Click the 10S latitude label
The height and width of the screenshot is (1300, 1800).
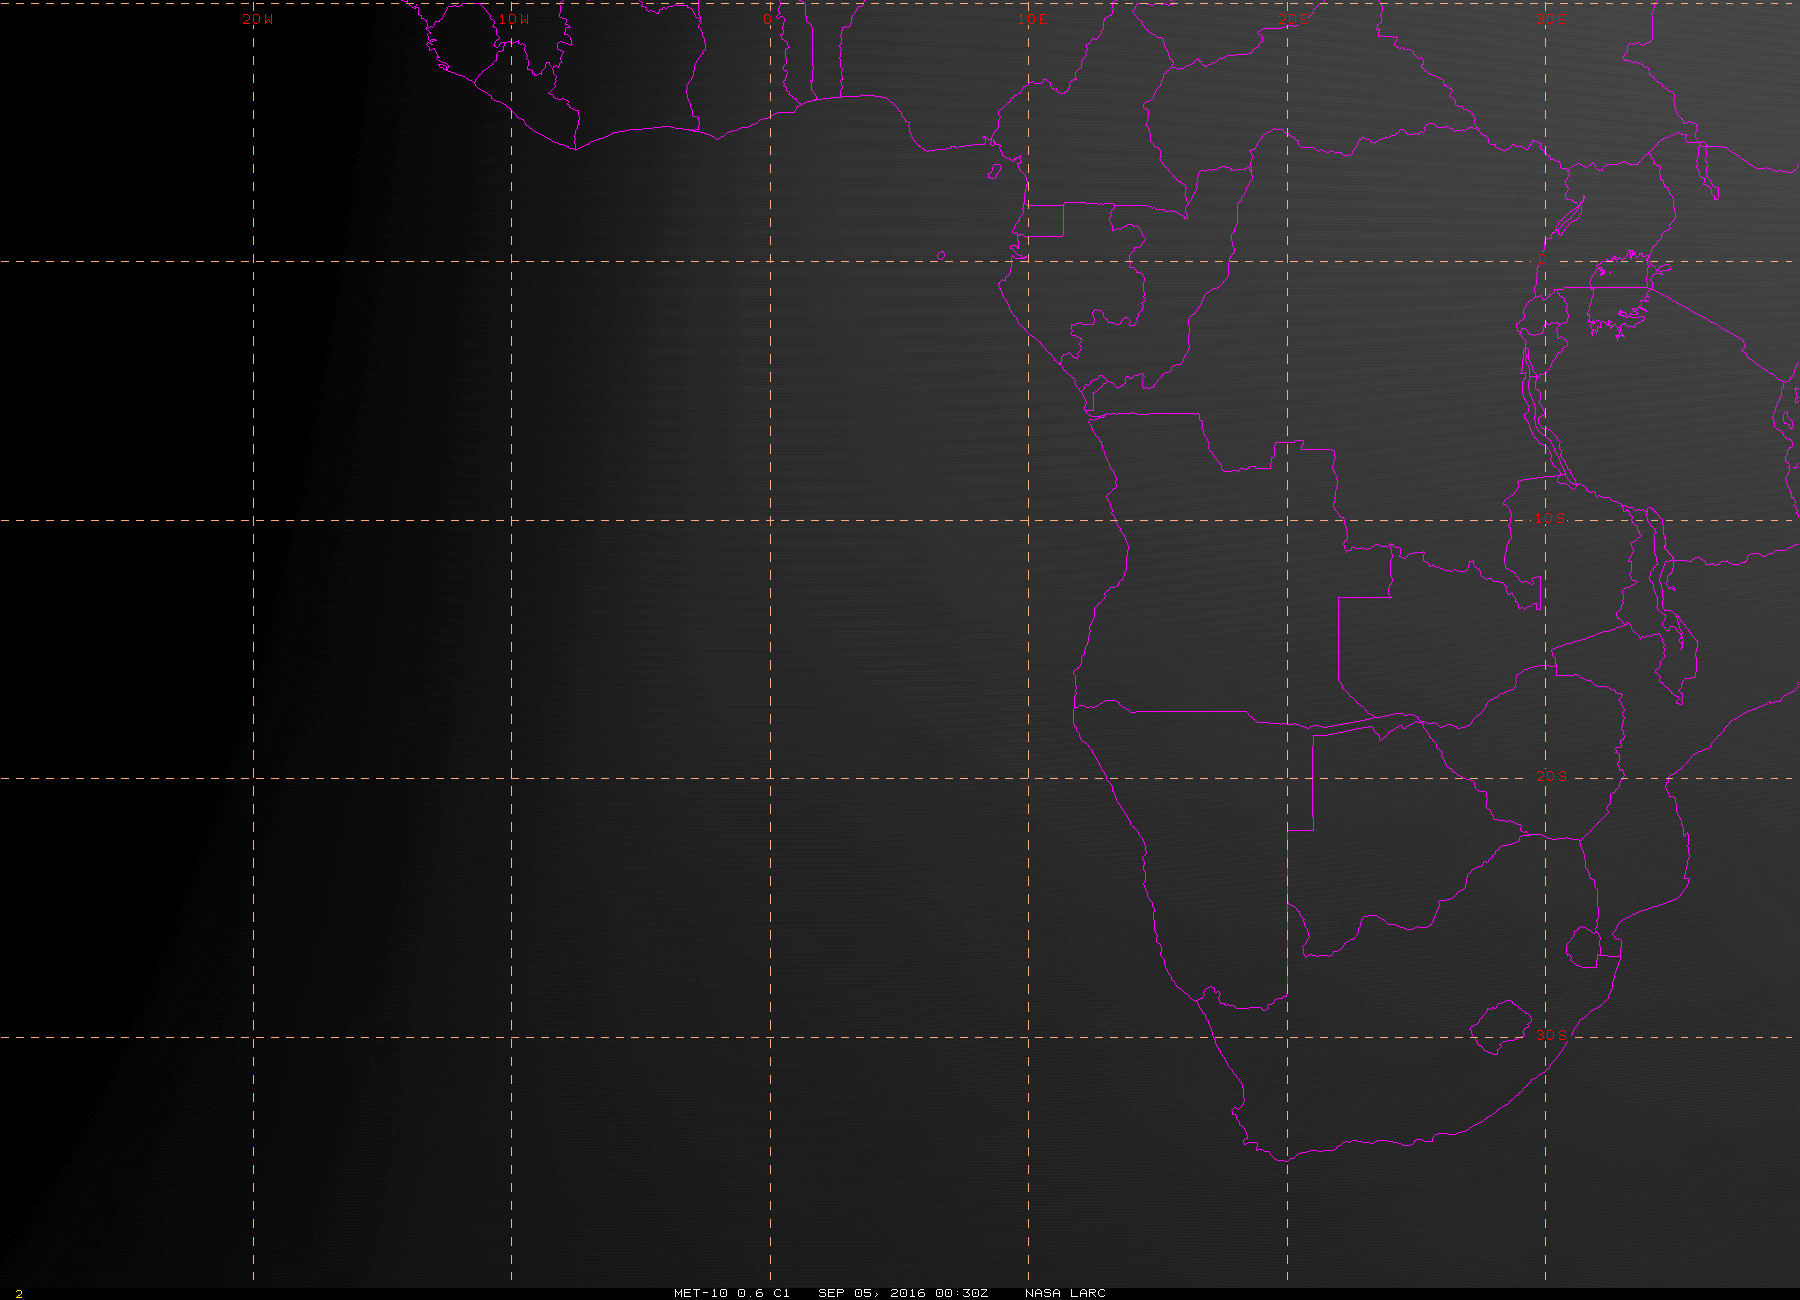[x=1551, y=518]
